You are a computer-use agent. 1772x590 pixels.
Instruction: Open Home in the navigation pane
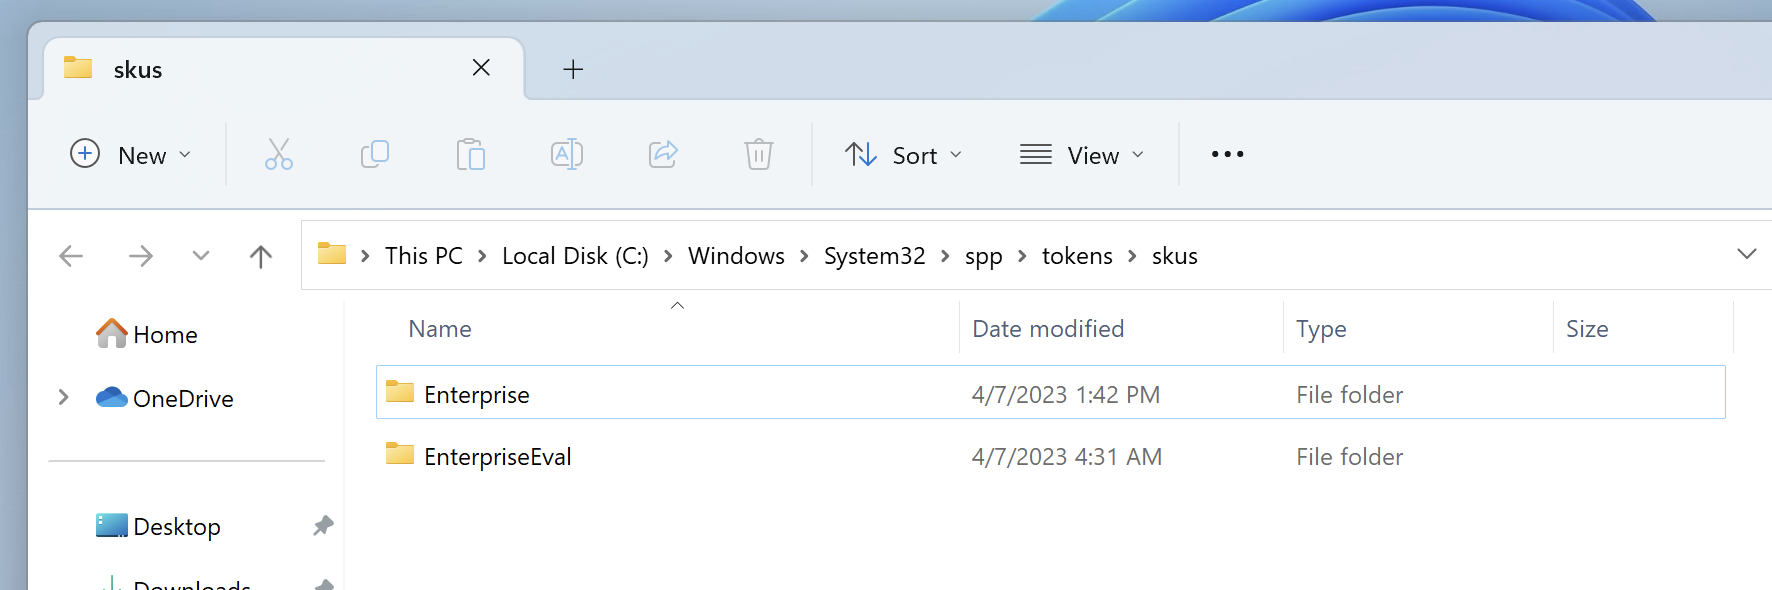(x=165, y=335)
